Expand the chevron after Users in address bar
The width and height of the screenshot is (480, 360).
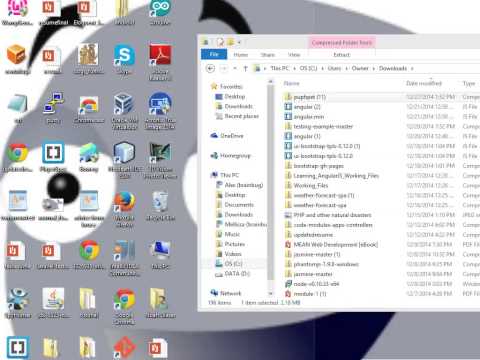[x=347, y=69]
